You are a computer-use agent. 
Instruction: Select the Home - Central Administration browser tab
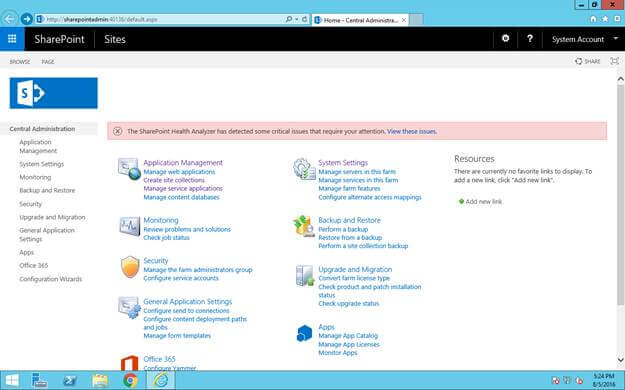(360, 20)
